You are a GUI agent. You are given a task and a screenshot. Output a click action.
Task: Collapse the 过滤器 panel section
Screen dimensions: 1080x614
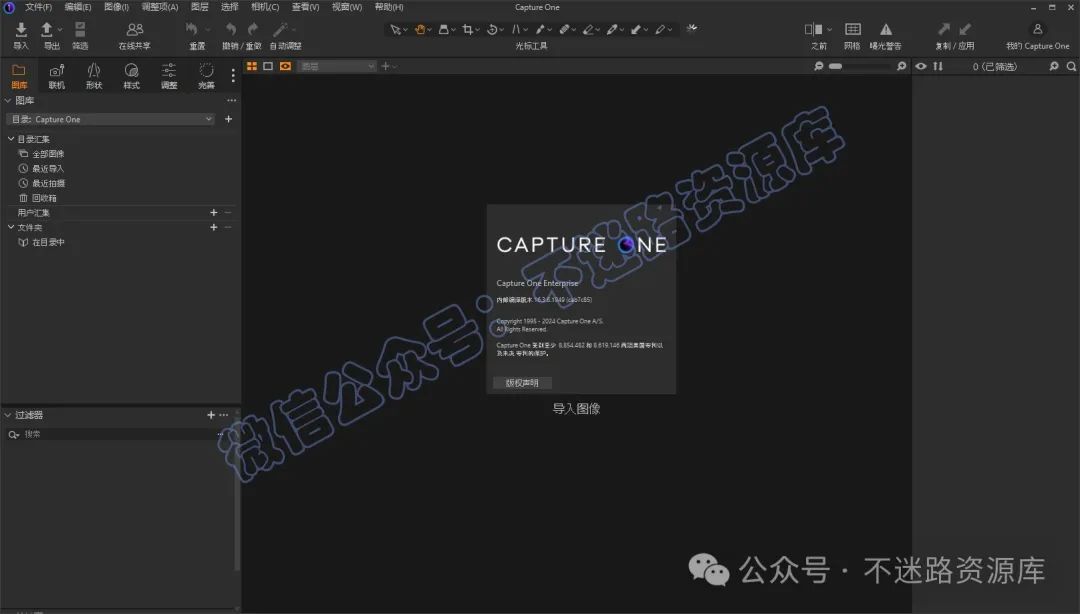coord(8,415)
